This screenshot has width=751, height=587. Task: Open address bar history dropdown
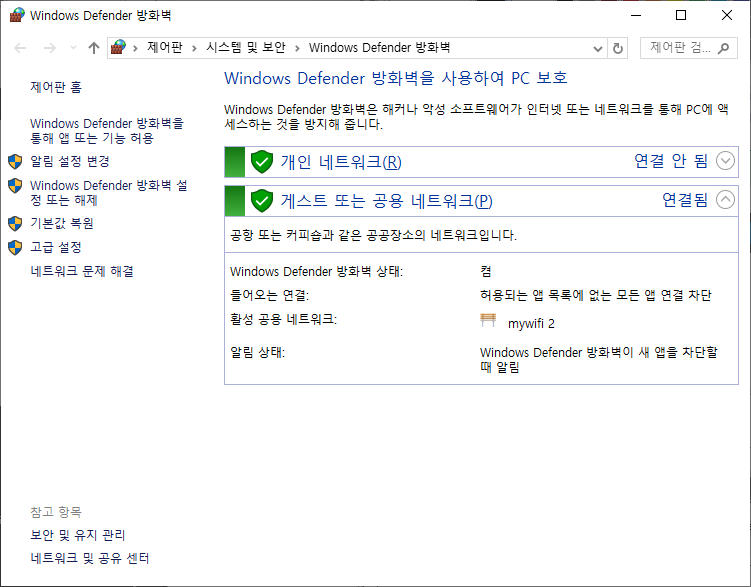point(598,48)
